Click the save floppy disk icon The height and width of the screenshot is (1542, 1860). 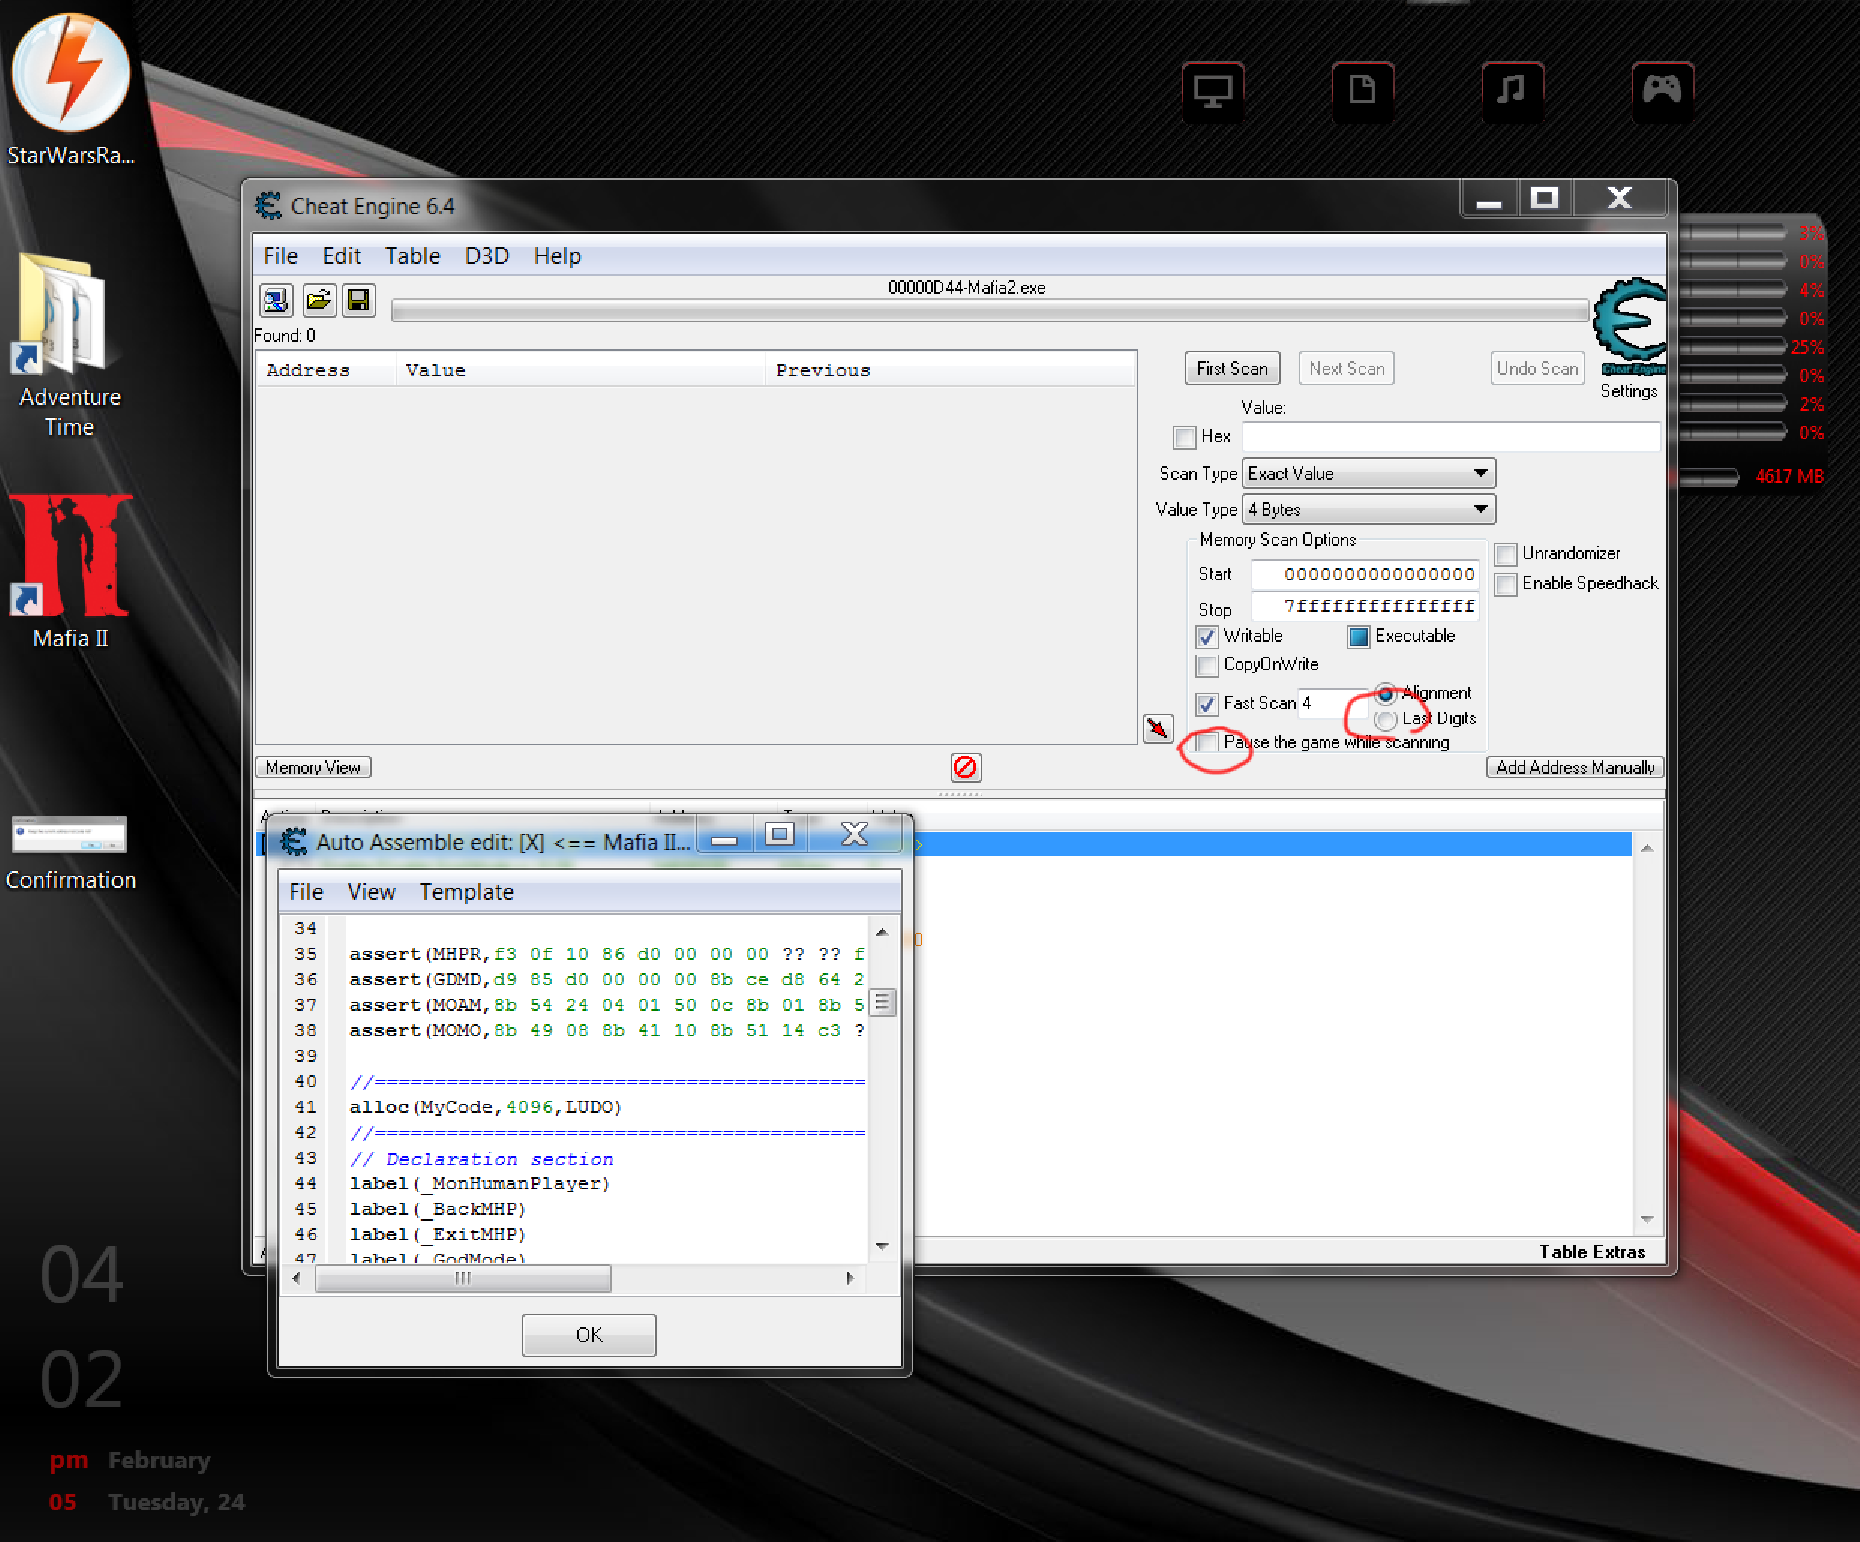click(358, 300)
